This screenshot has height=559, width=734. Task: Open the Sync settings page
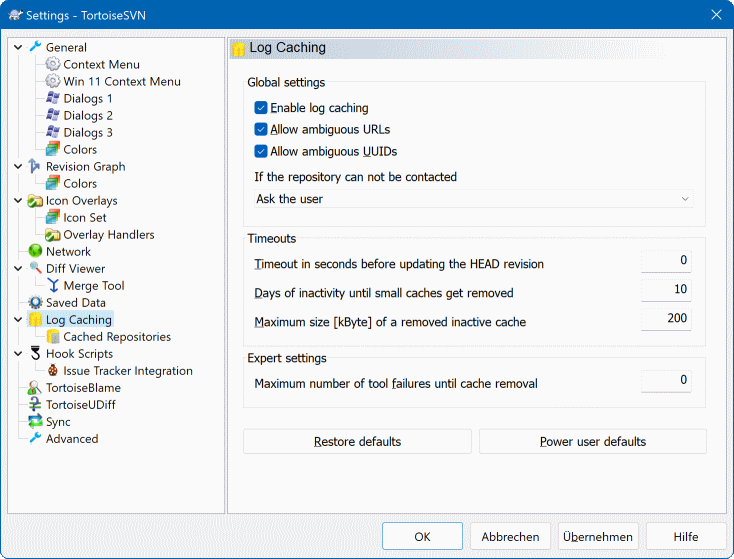pos(58,422)
